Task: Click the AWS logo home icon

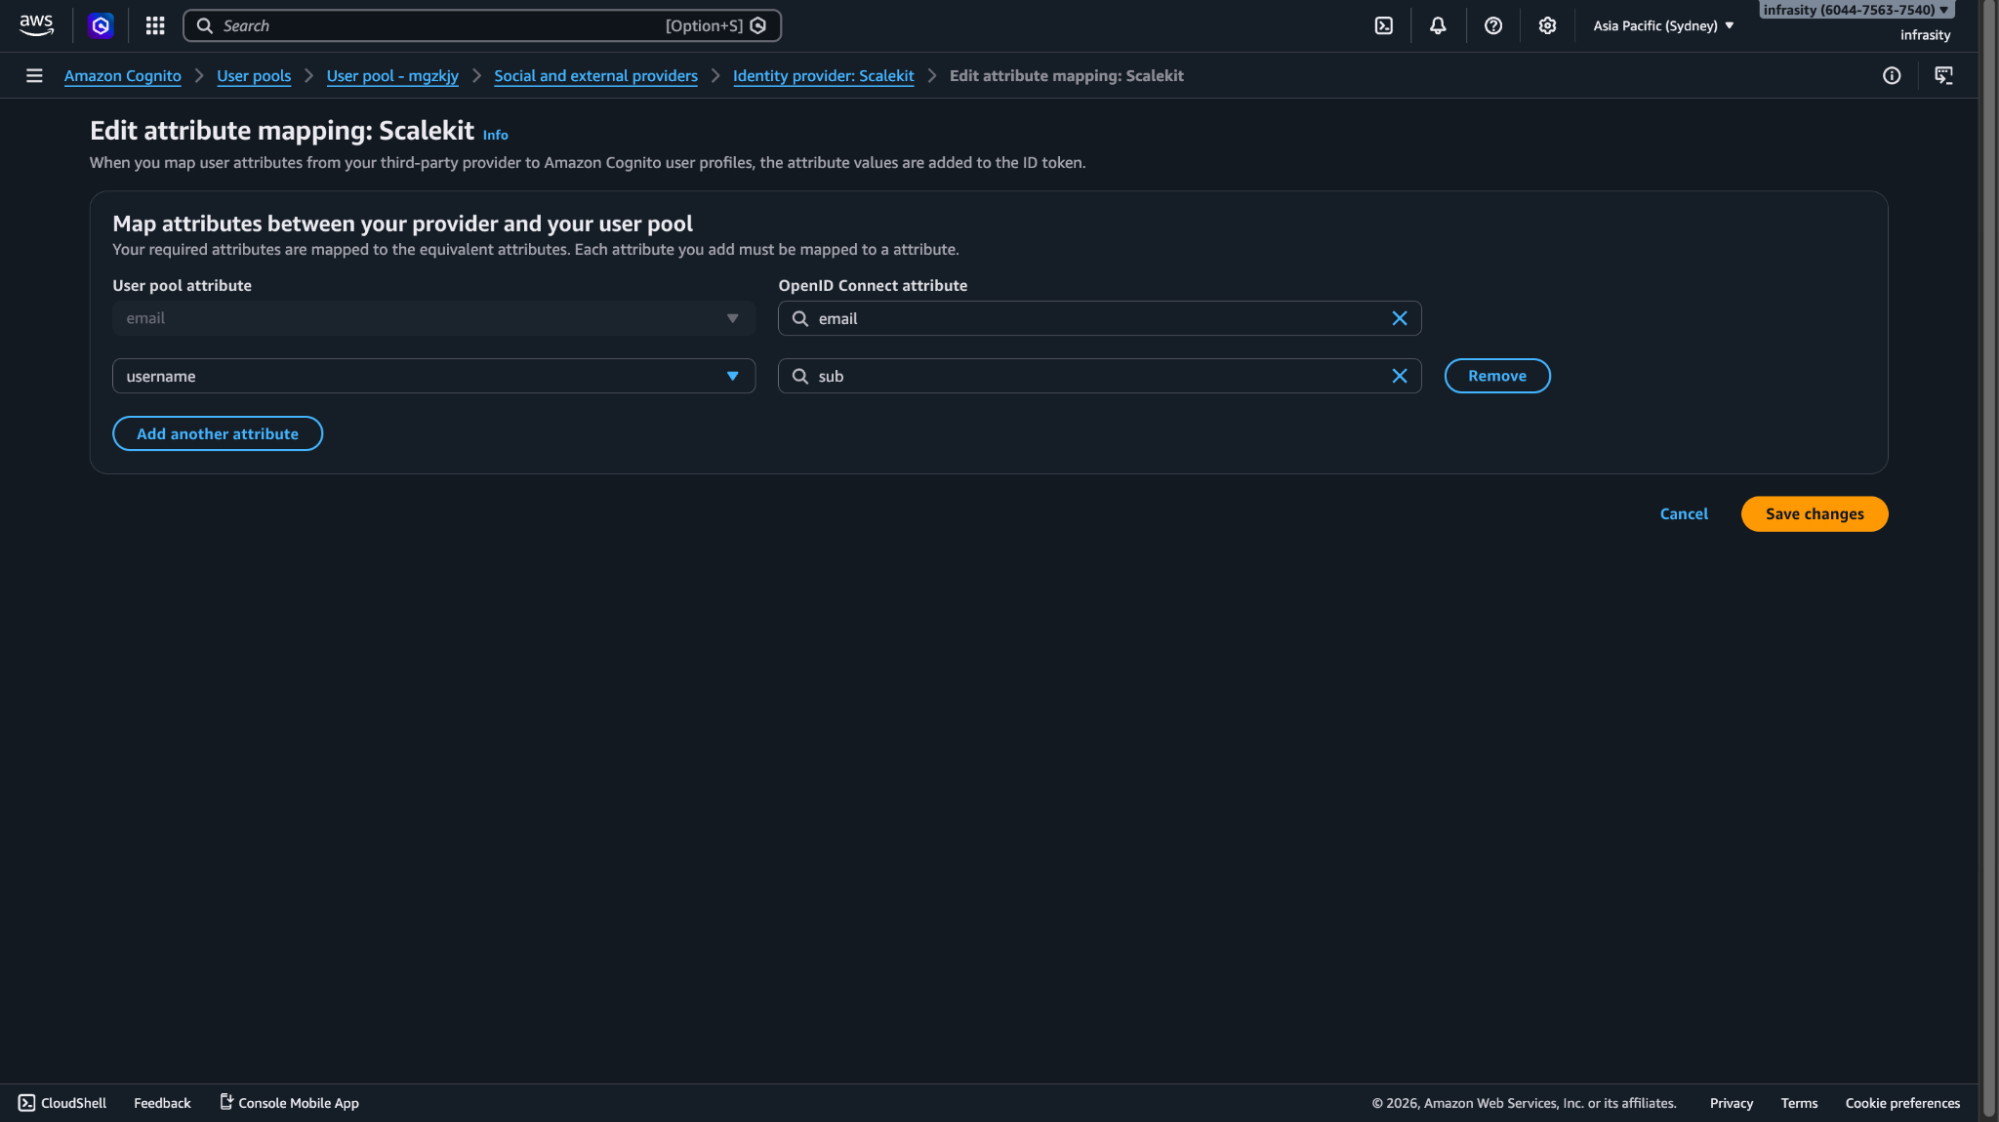Action: click(x=36, y=25)
